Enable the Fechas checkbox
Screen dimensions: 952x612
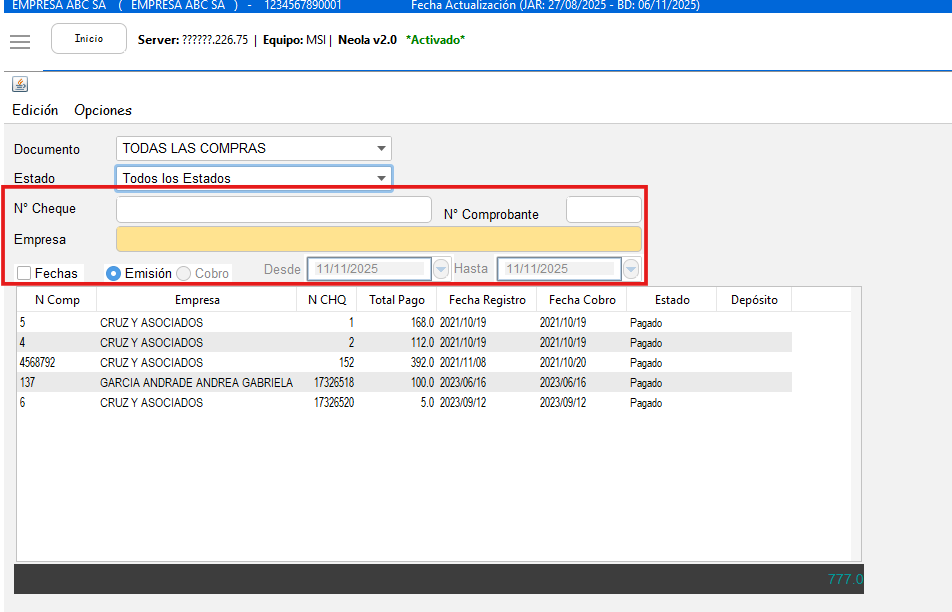click(25, 273)
